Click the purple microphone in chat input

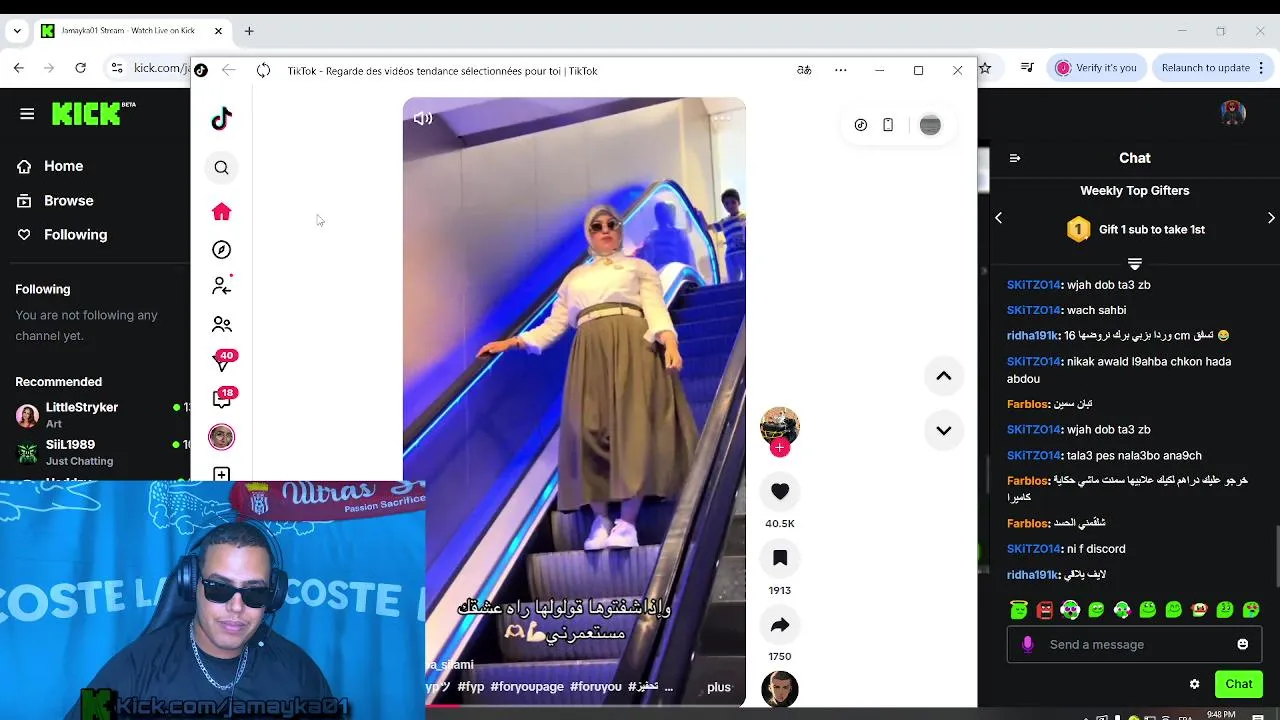tap(1027, 645)
